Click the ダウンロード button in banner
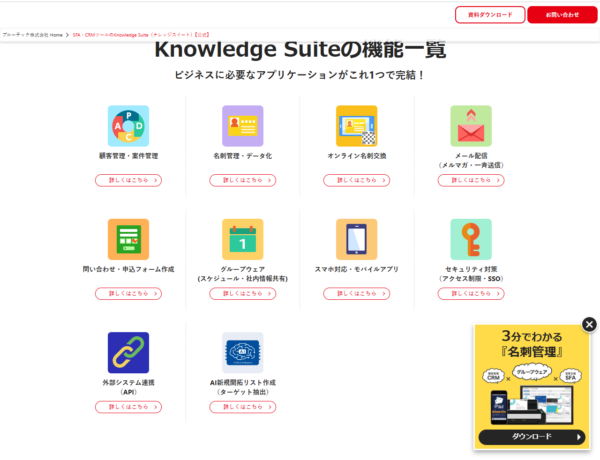This screenshot has width=600, height=460. pos(532,437)
